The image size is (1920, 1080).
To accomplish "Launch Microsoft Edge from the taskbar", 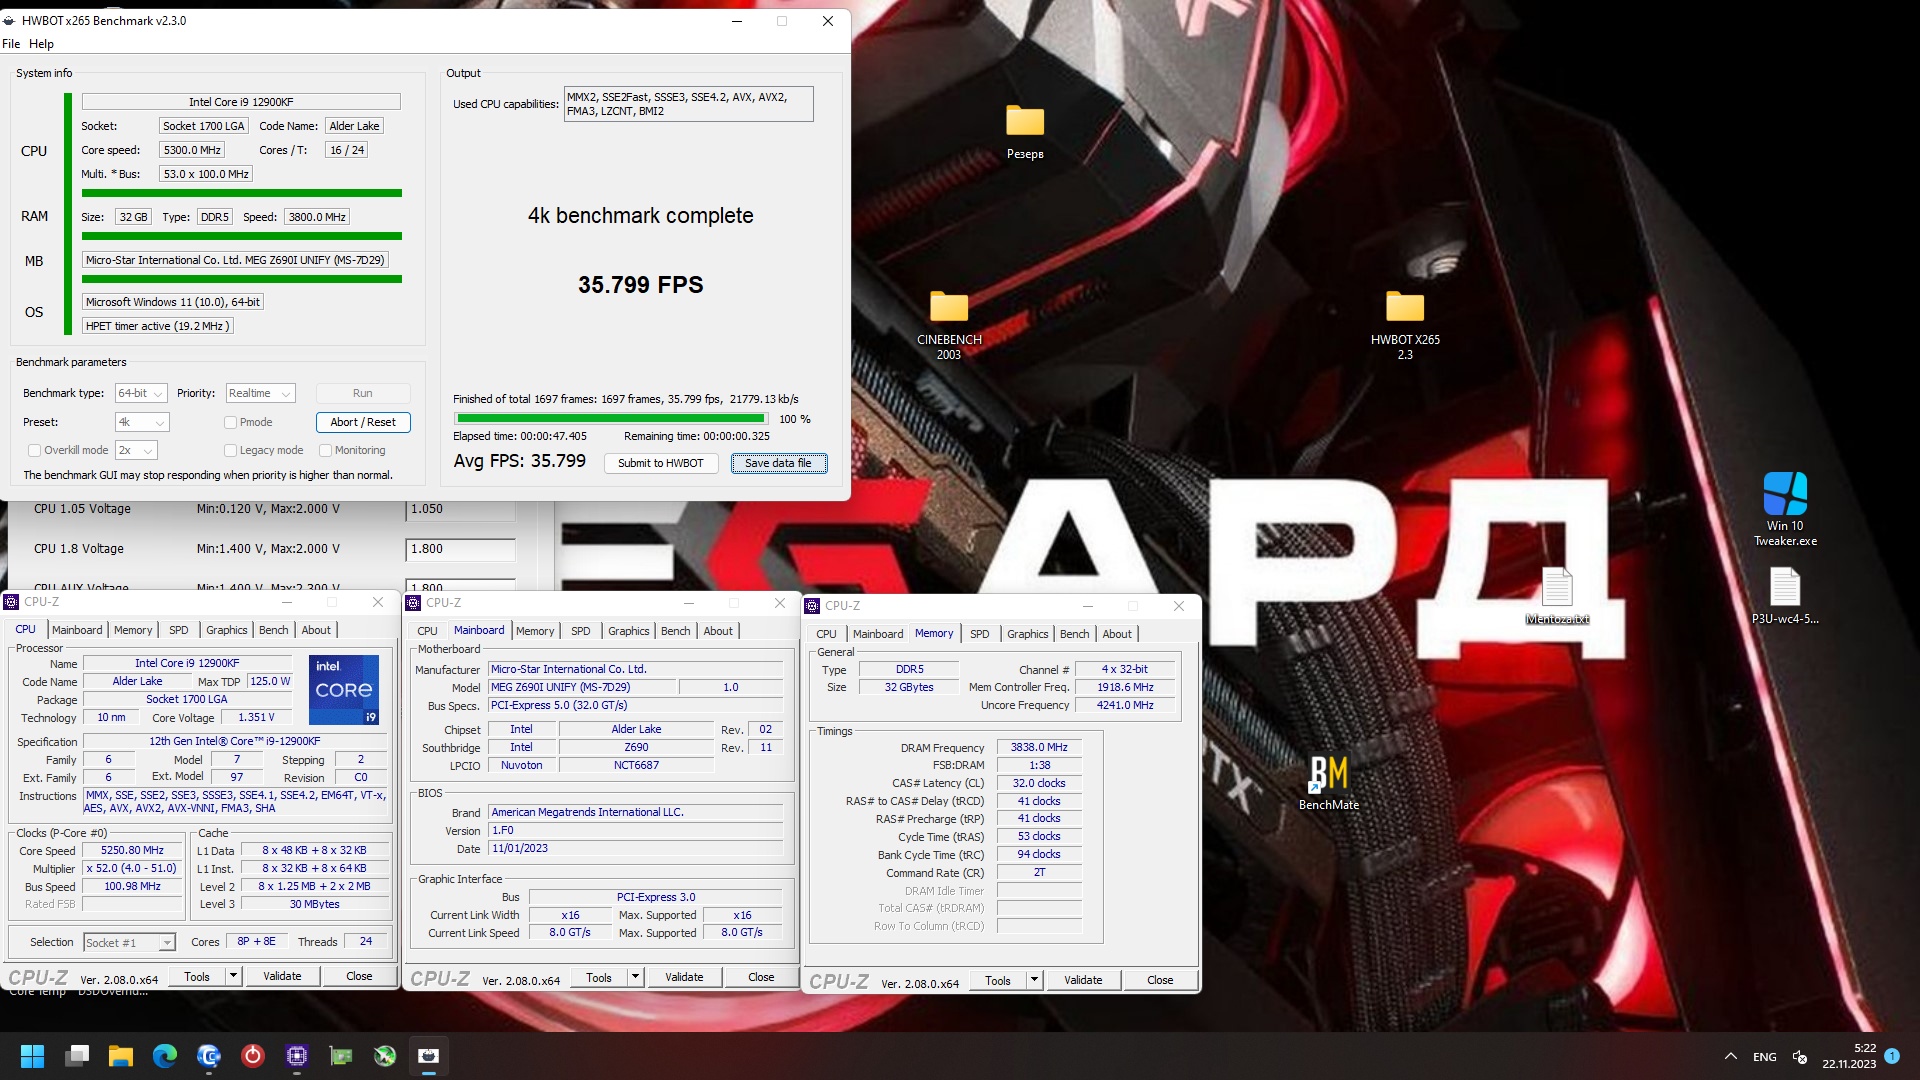I will [165, 1056].
